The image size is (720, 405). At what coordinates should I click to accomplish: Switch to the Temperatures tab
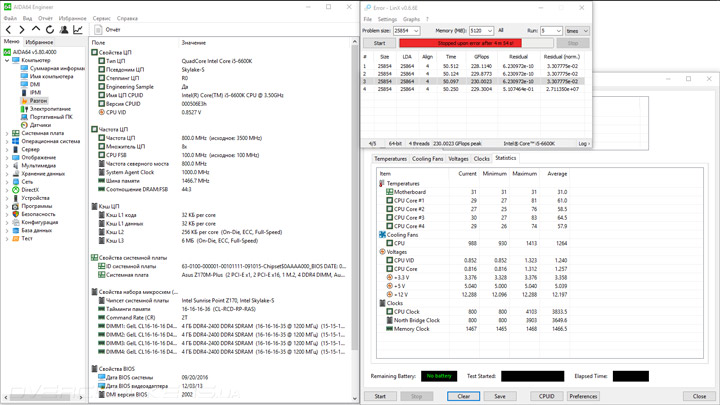pyautogui.click(x=390, y=159)
